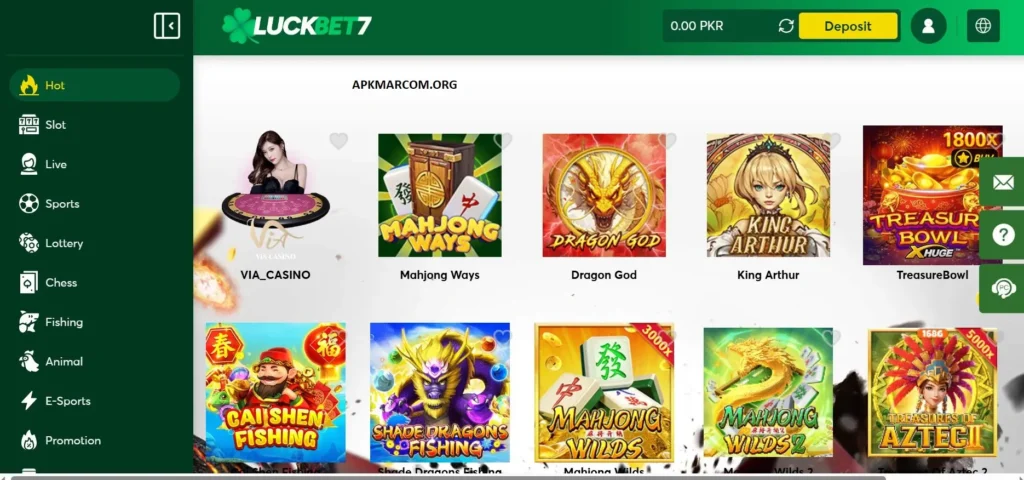The width and height of the screenshot is (1024, 480).
Task: Open the Sports soccer ball icon
Action: pos(29,204)
